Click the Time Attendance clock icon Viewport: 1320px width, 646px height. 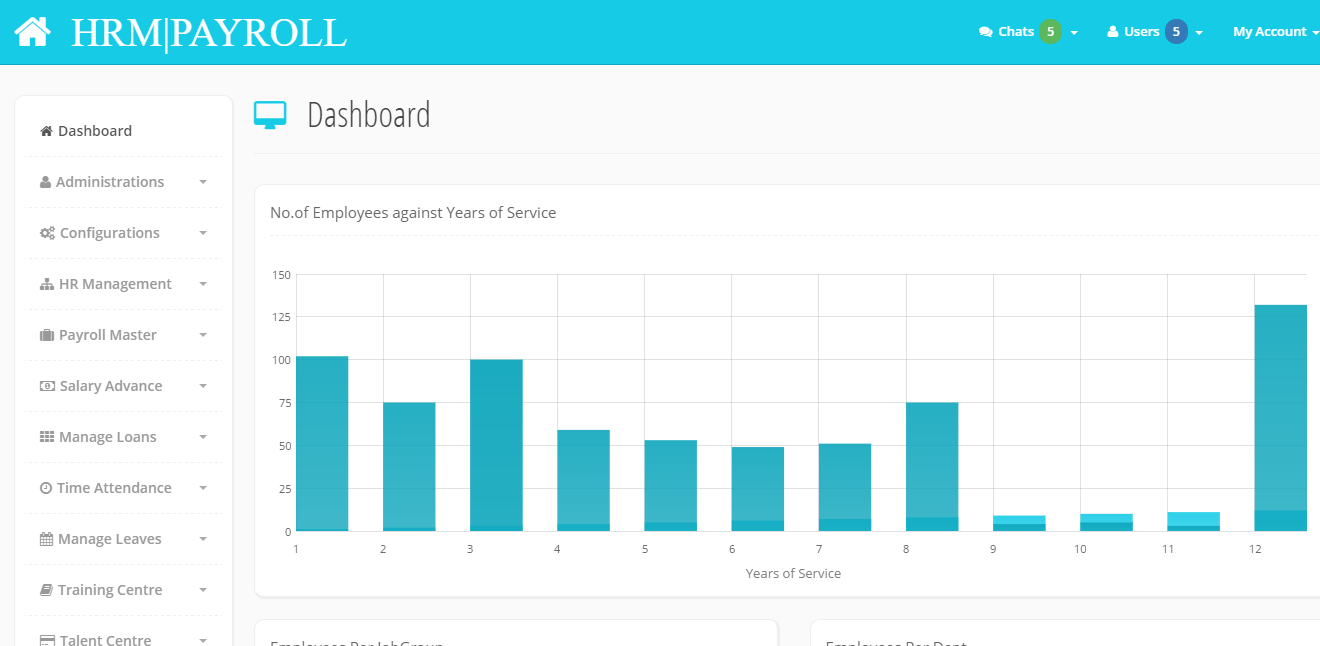tap(46, 488)
